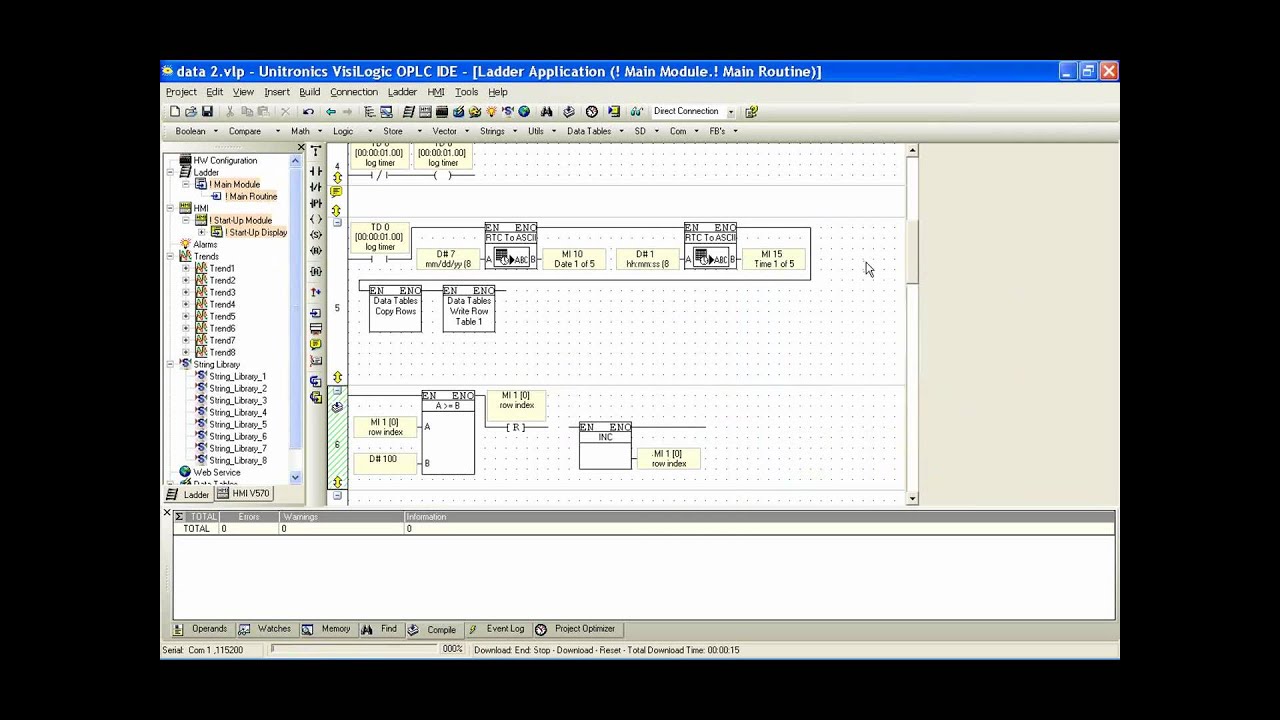Click the New project icon
Screen dimensions: 1280x720
tap(175, 111)
